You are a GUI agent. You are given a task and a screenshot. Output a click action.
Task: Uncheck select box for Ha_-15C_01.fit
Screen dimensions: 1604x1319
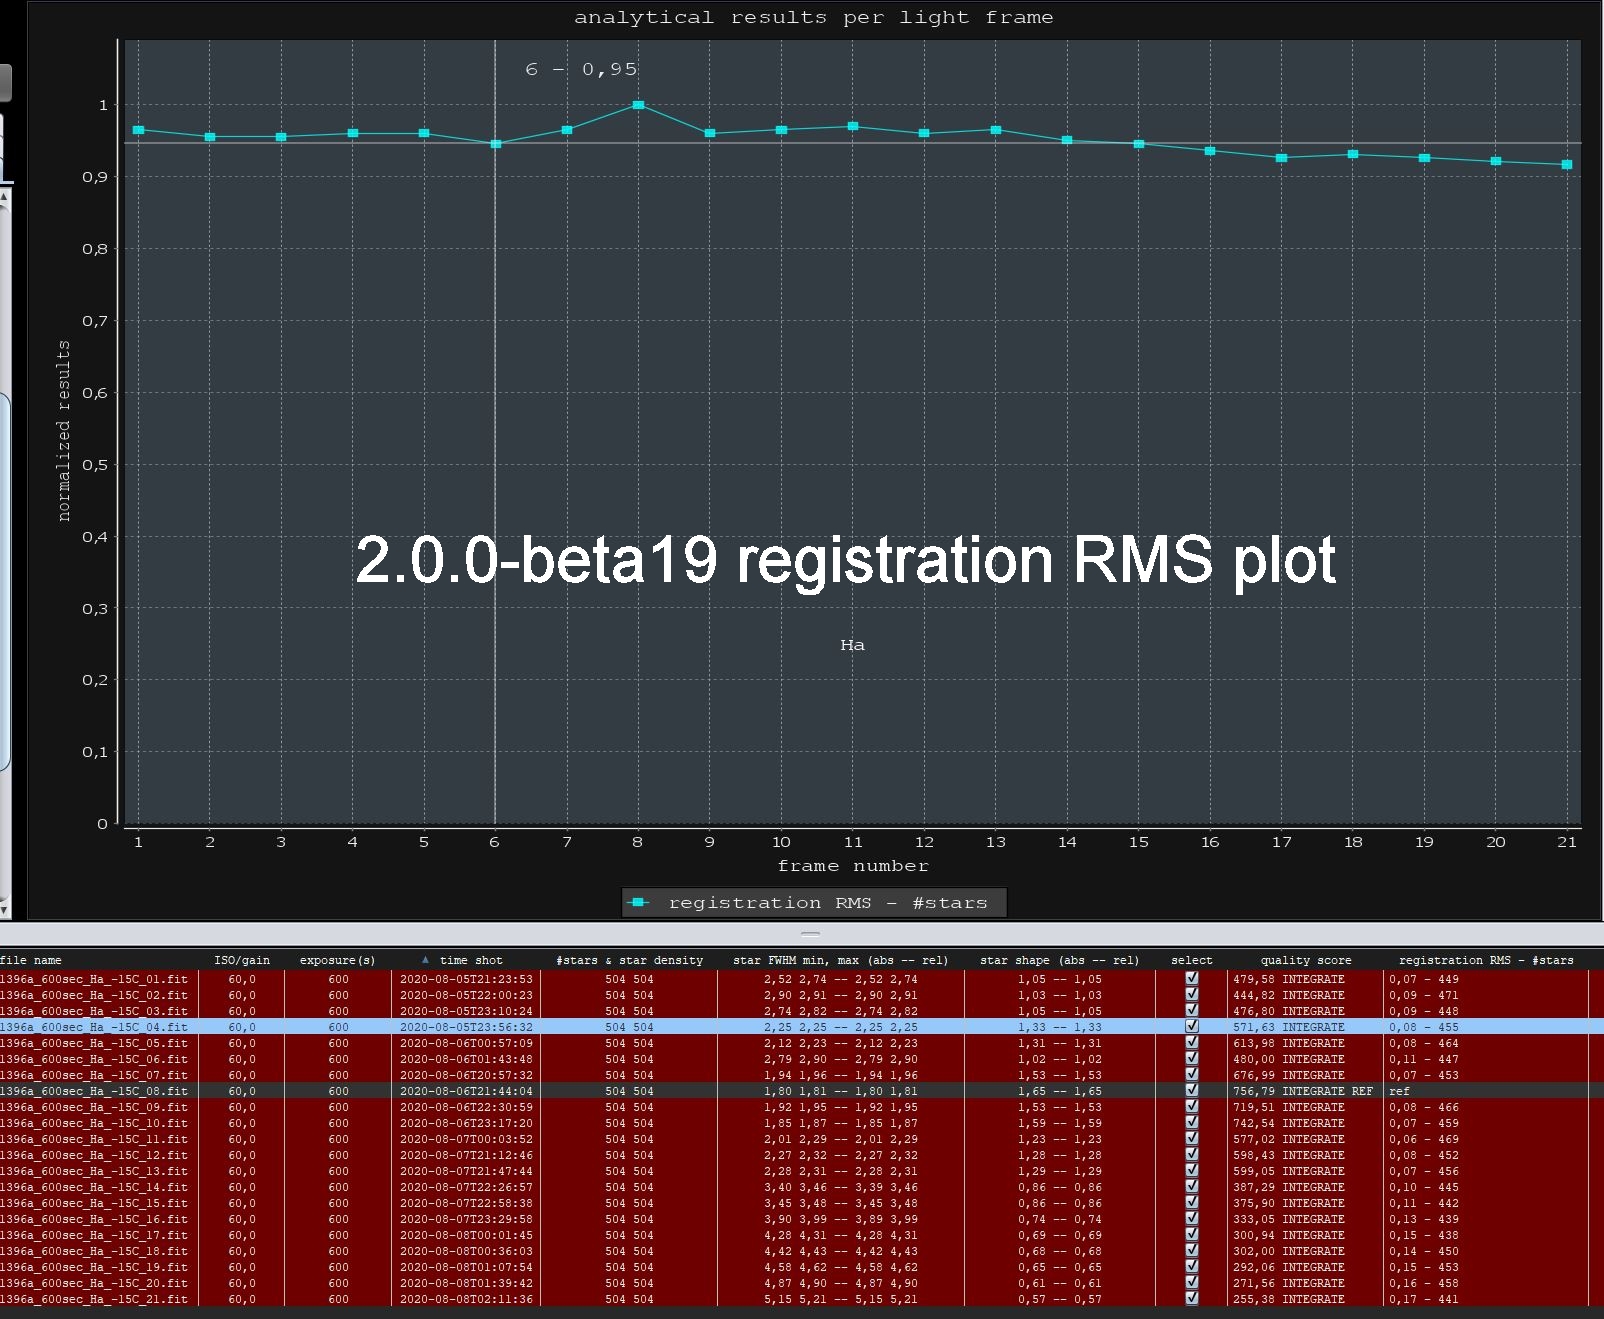(x=1191, y=978)
